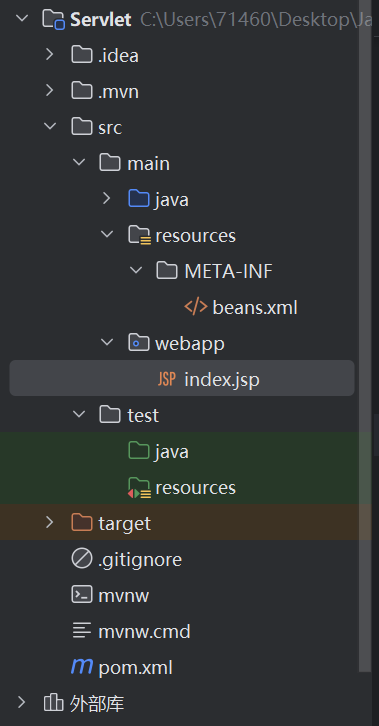Screen dimensions: 379x726
Task: Select the .idea folder name
Action: pyautogui.click(x=118, y=56)
